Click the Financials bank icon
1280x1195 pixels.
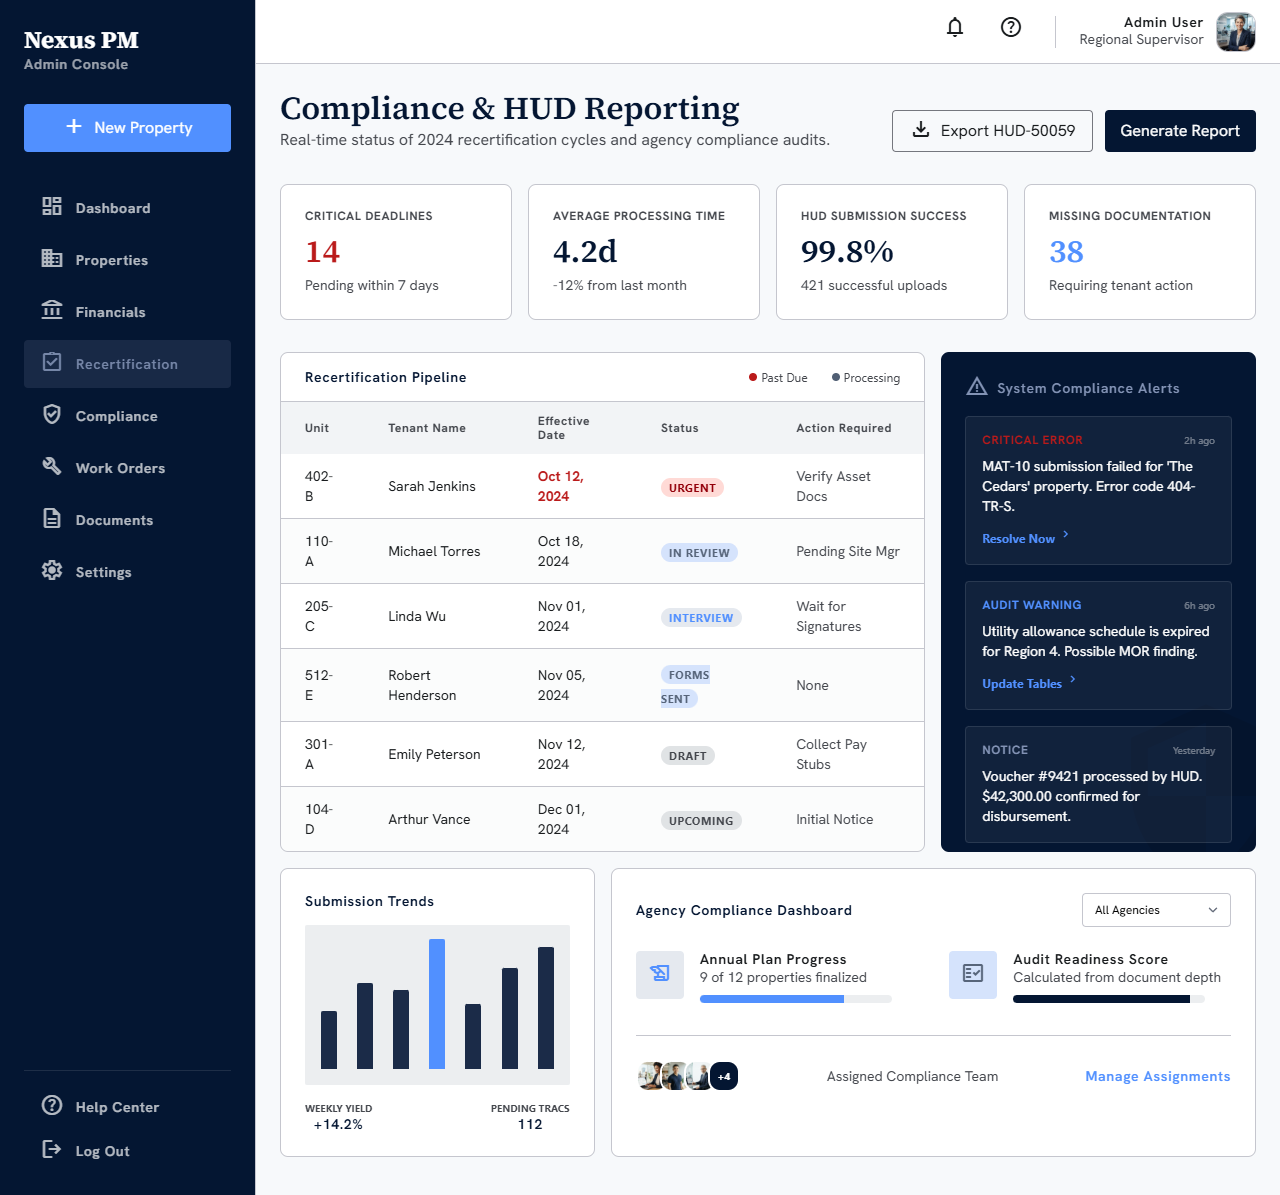point(52,310)
